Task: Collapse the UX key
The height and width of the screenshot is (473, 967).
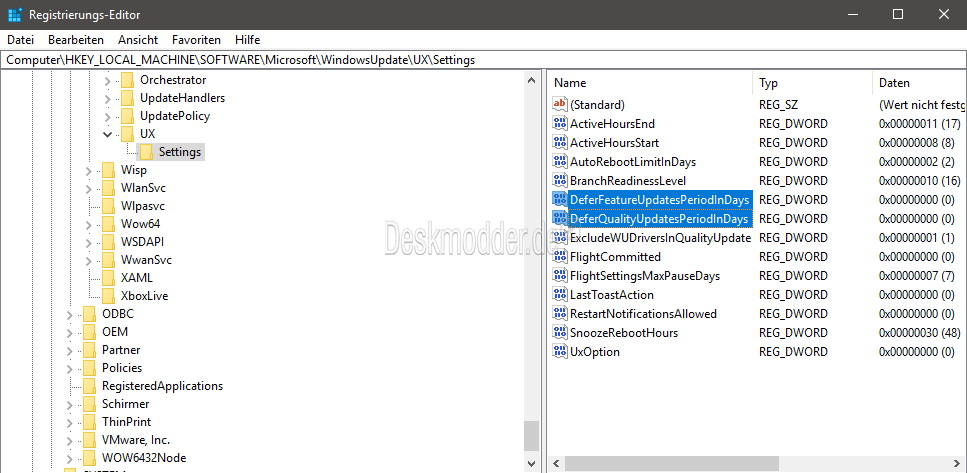Action: click(x=107, y=134)
